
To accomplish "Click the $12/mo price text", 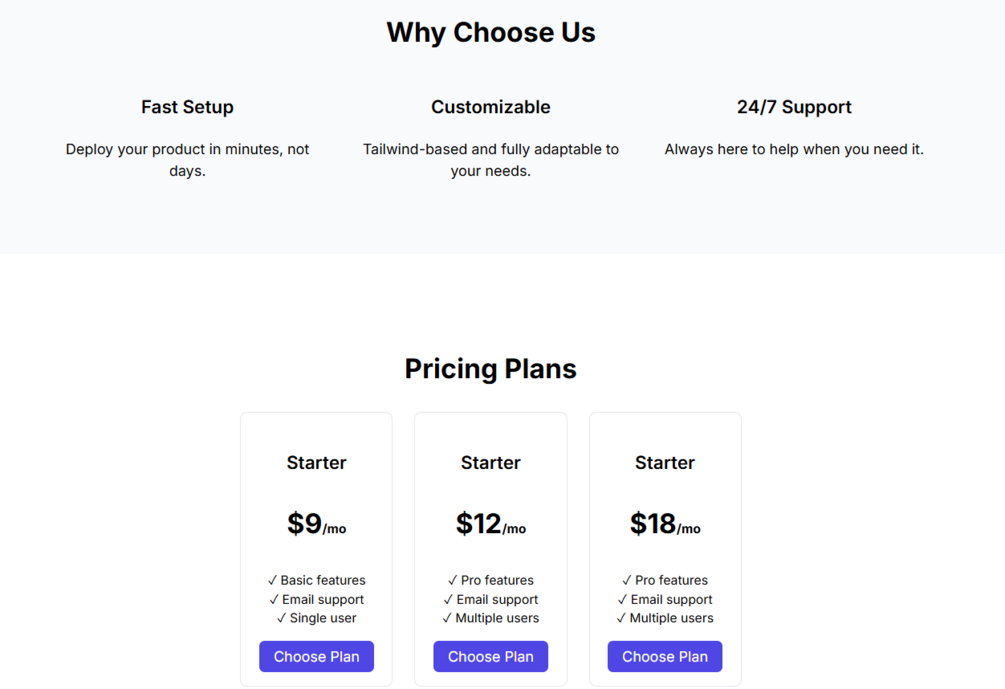I will [x=490, y=524].
